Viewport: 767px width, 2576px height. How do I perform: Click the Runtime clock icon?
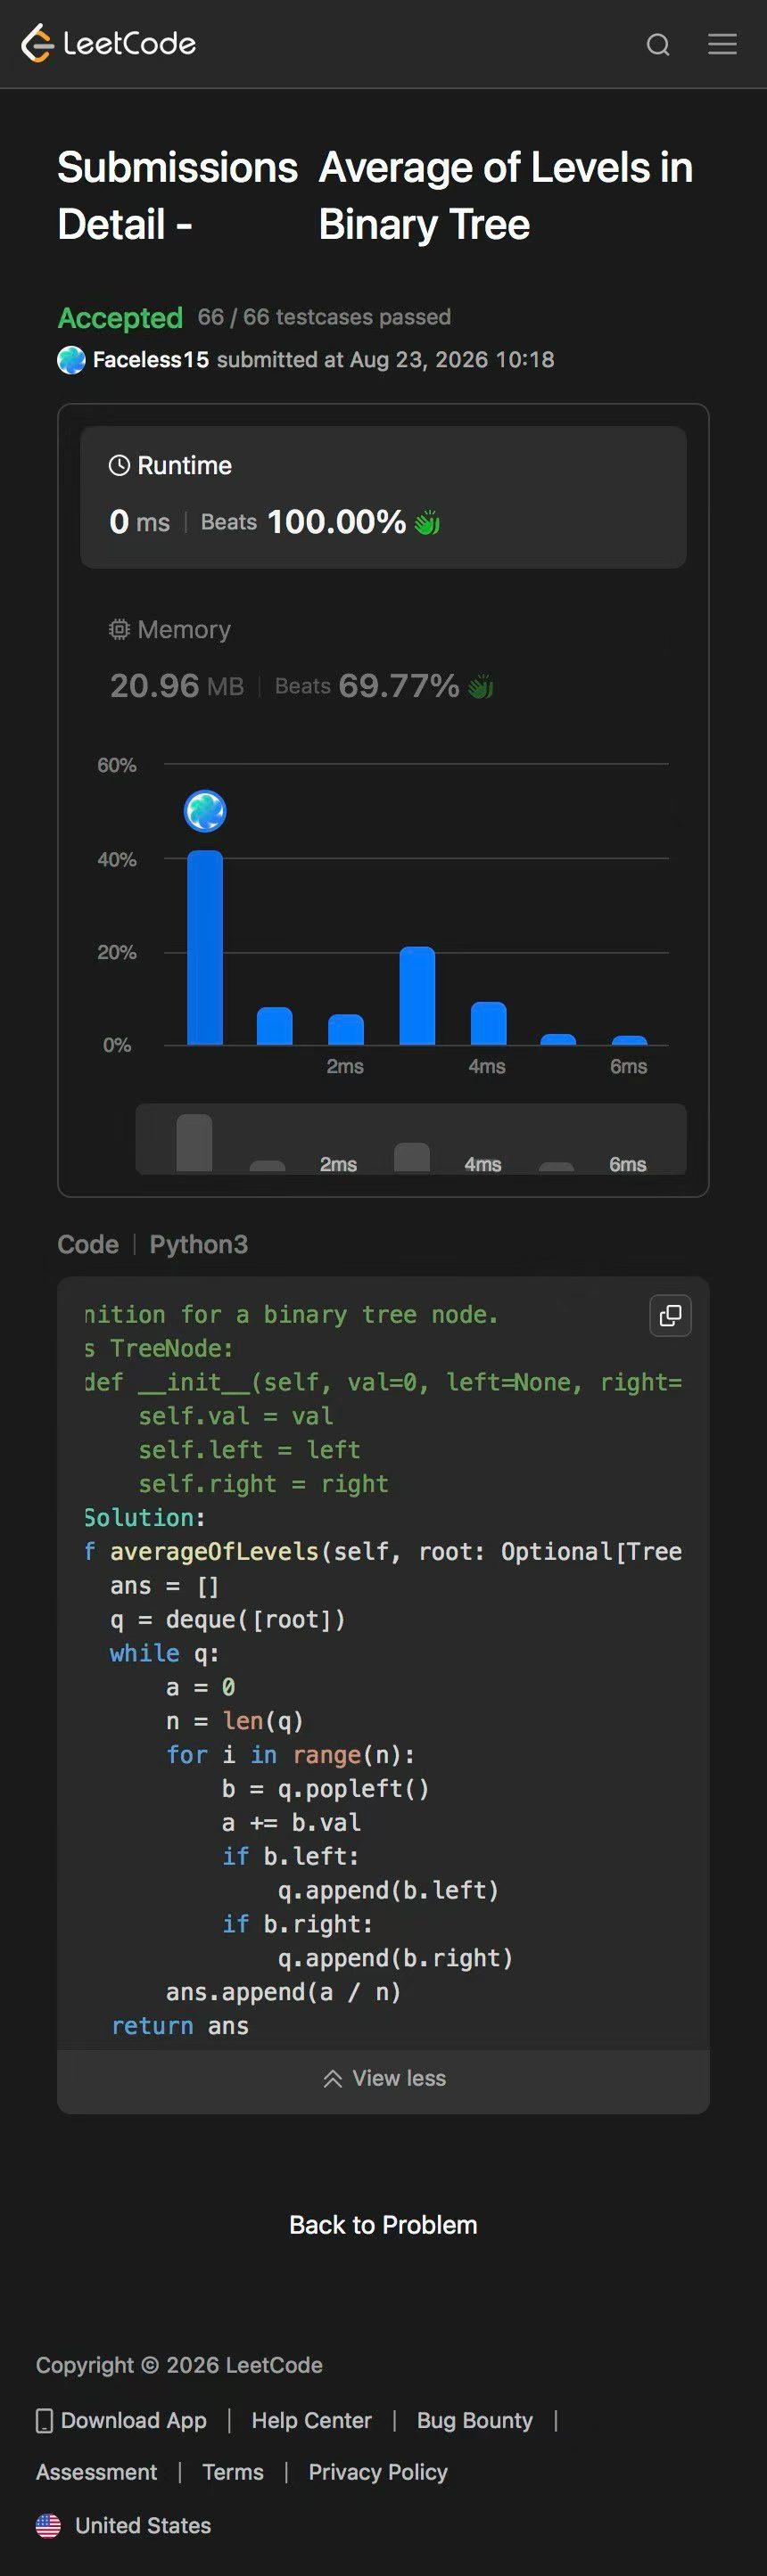coord(119,465)
